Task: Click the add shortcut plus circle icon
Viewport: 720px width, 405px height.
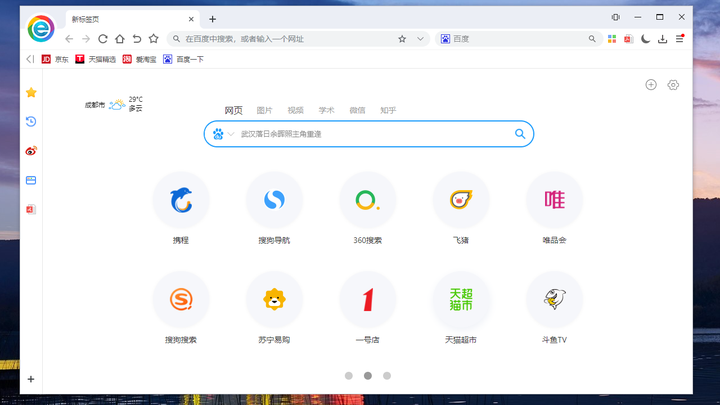Action: pyautogui.click(x=651, y=85)
